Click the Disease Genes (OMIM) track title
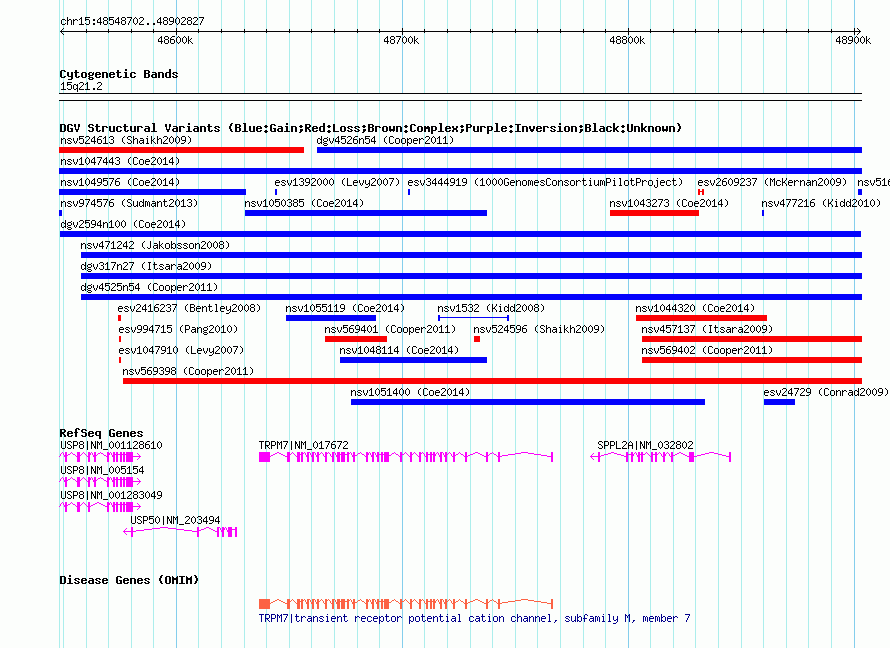The width and height of the screenshot is (890, 648). click(x=129, y=580)
